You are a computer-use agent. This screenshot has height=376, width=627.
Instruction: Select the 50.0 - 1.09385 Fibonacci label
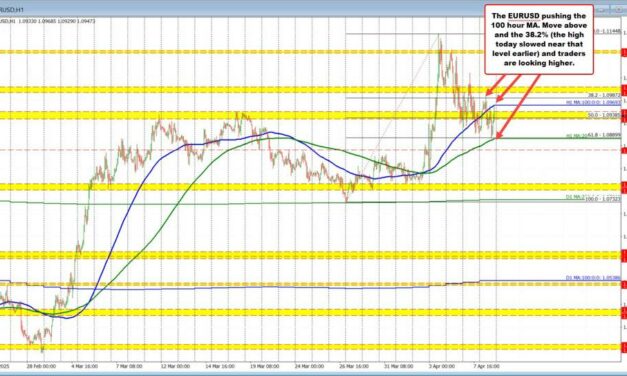coord(604,115)
